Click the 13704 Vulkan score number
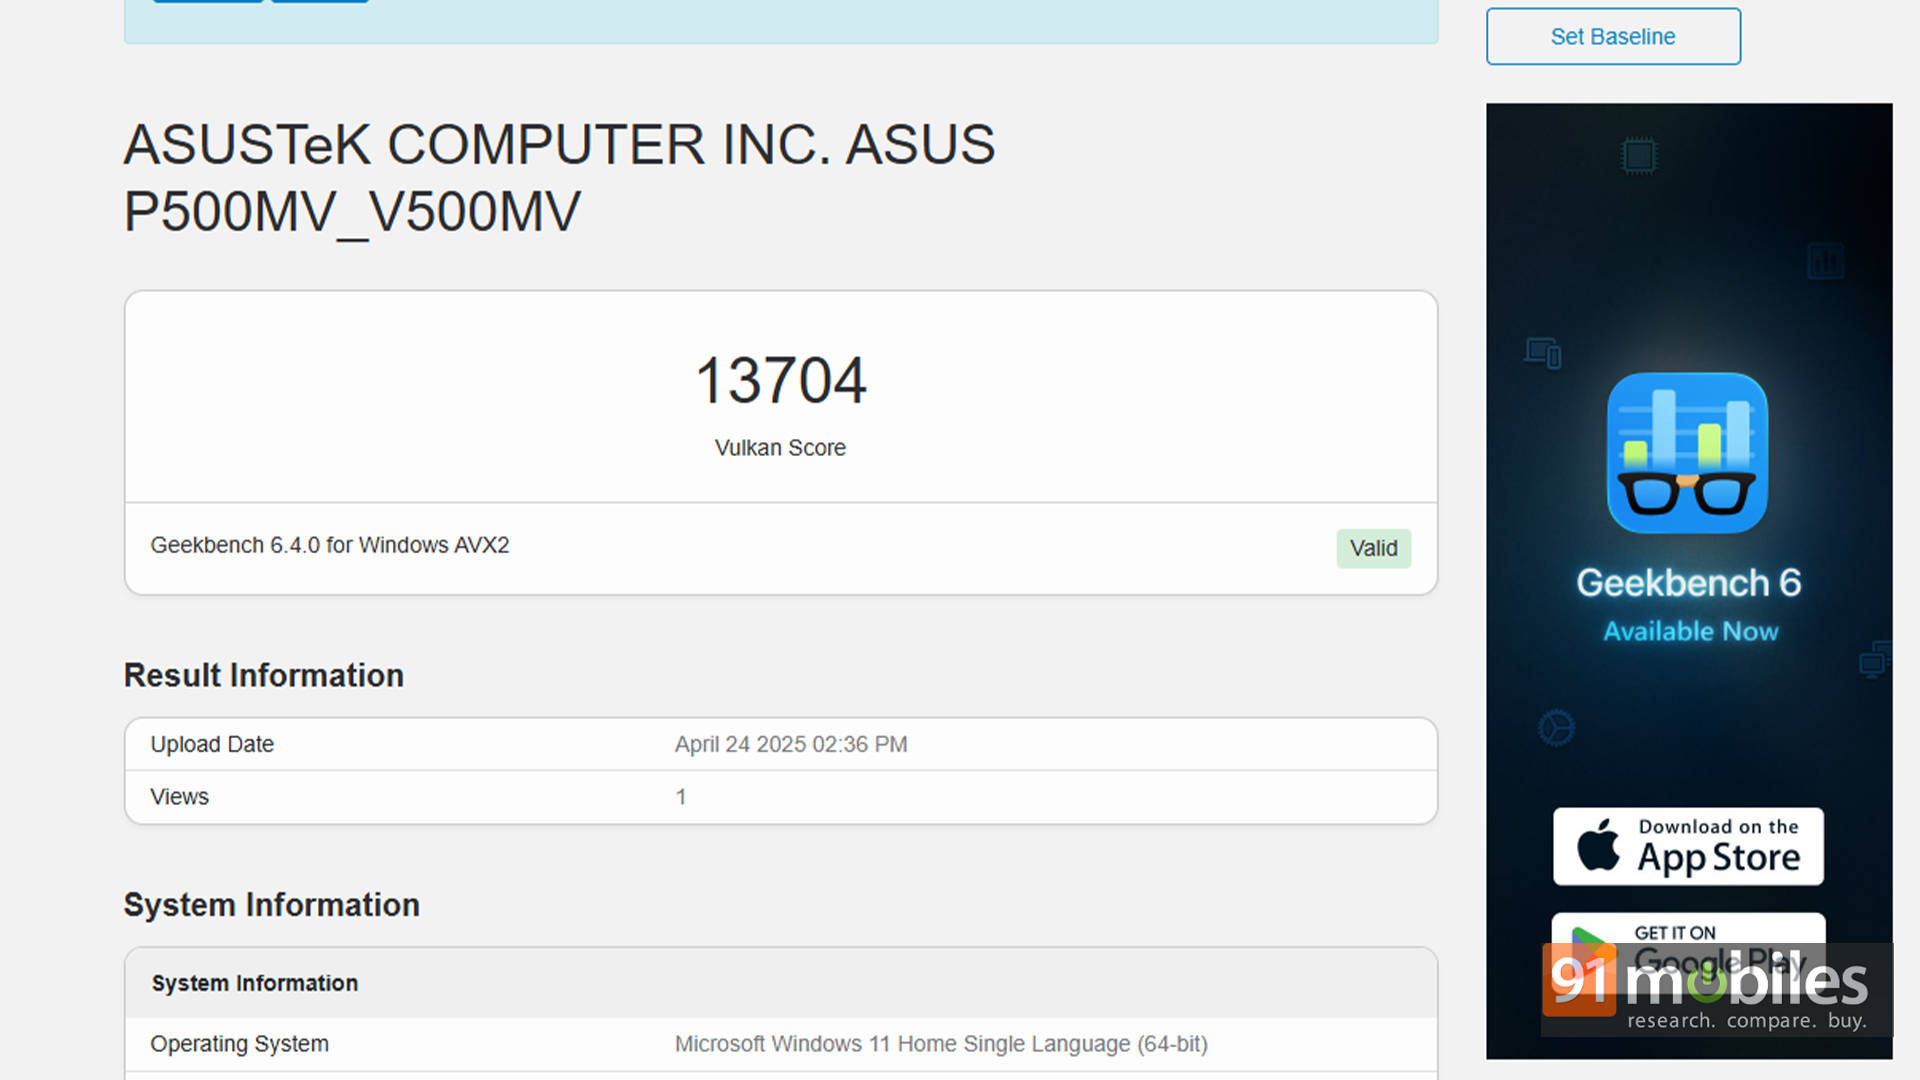The width and height of the screenshot is (1920, 1080). click(x=780, y=381)
